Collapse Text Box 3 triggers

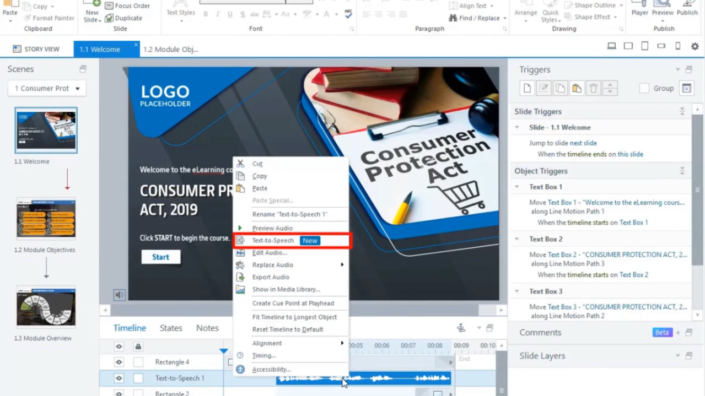click(517, 291)
